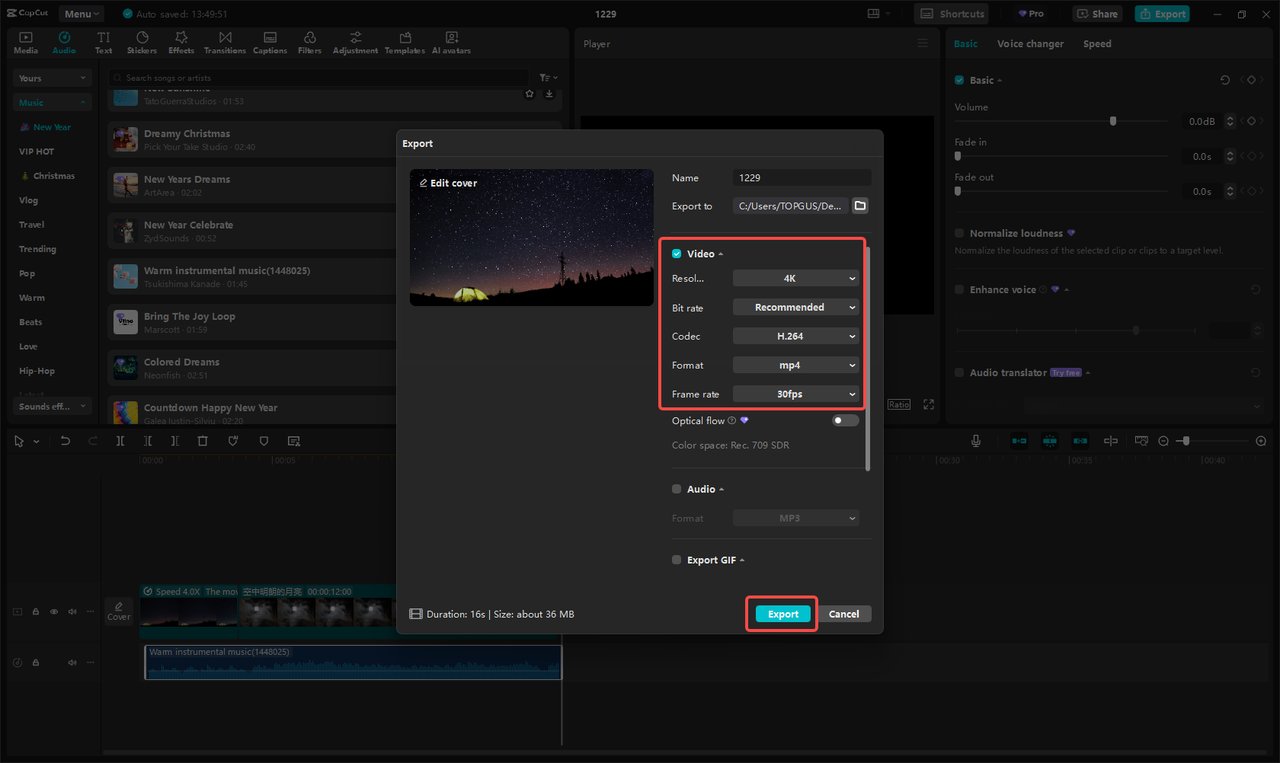This screenshot has height=763, width=1280.
Task: Expand the Yours category dropdown
Action: (52, 78)
